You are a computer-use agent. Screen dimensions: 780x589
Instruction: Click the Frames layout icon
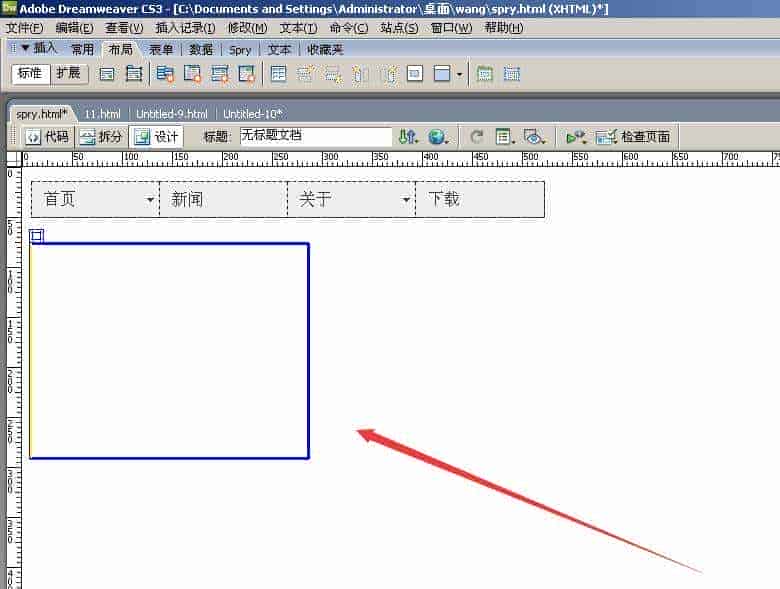(442, 74)
